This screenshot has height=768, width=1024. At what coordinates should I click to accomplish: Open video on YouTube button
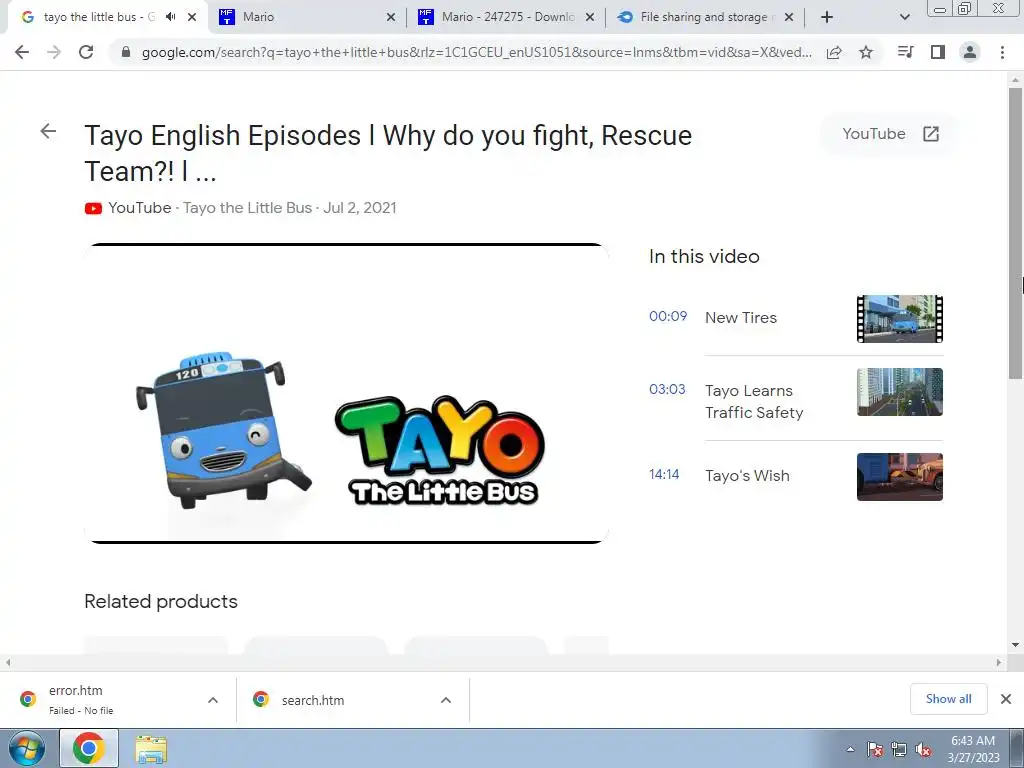tap(890, 134)
